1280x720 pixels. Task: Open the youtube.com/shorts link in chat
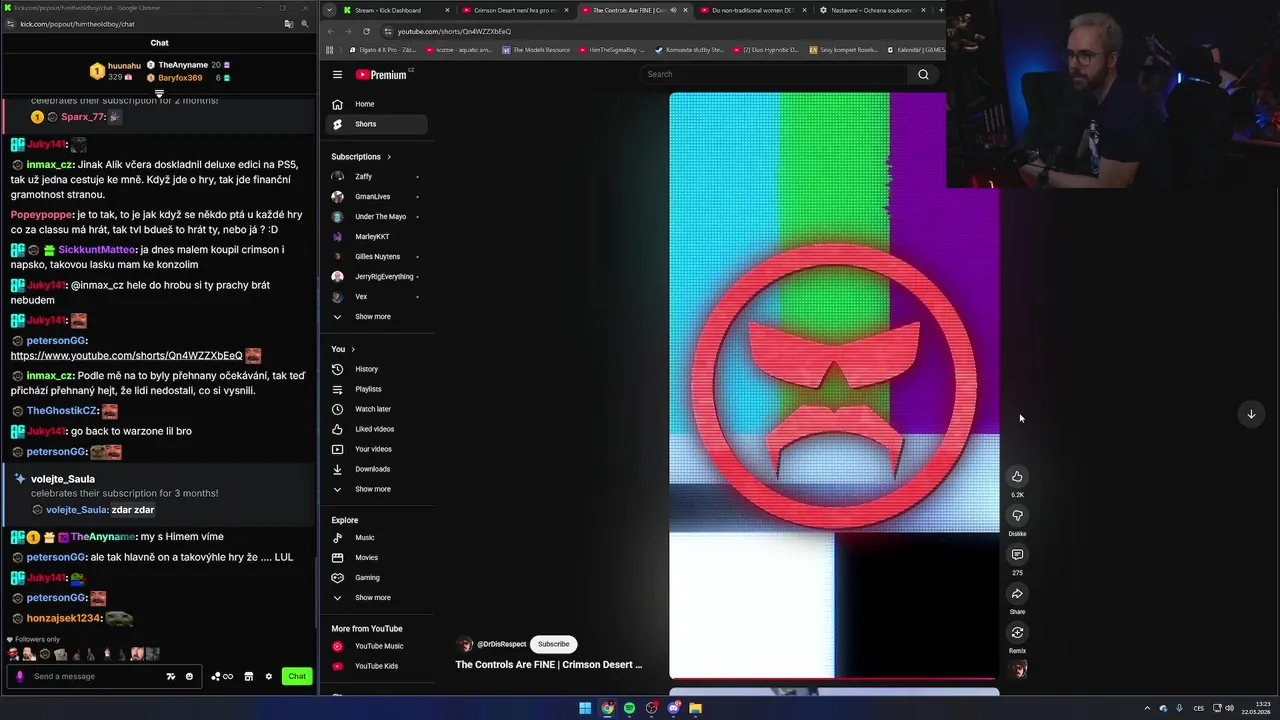(x=126, y=356)
